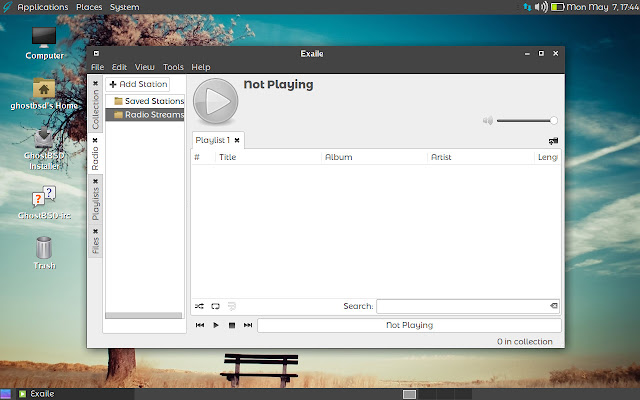Open the Places menu in top panel
This screenshot has width=640, height=400.
[x=89, y=7]
